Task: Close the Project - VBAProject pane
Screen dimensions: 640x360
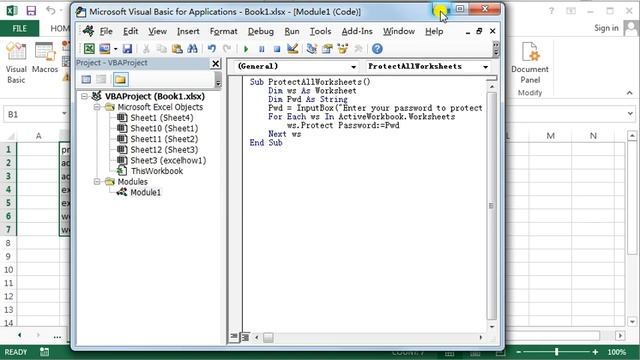Action: point(216,63)
